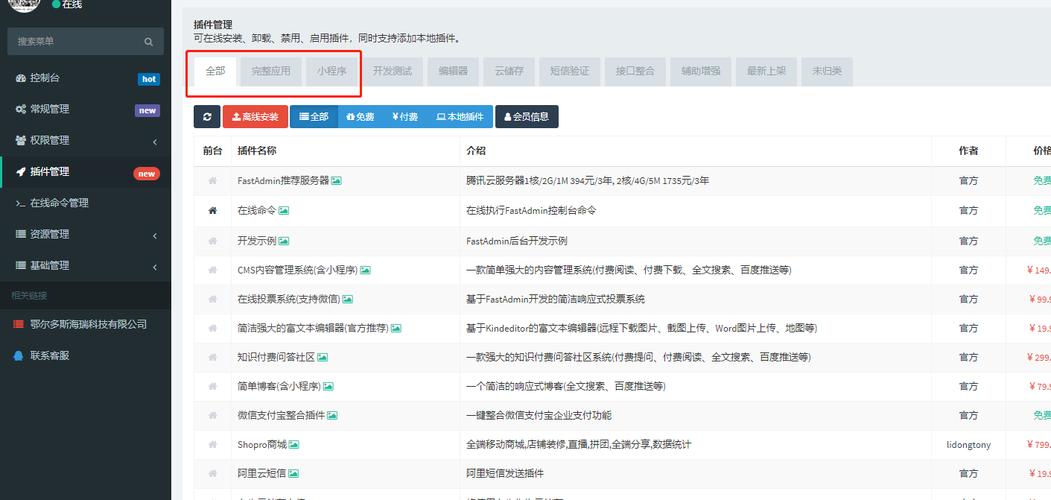Image resolution: width=1051 pixels, height=500 pixels.
Task: Open preview image icon for 开发示例
Action: [284, 241]
